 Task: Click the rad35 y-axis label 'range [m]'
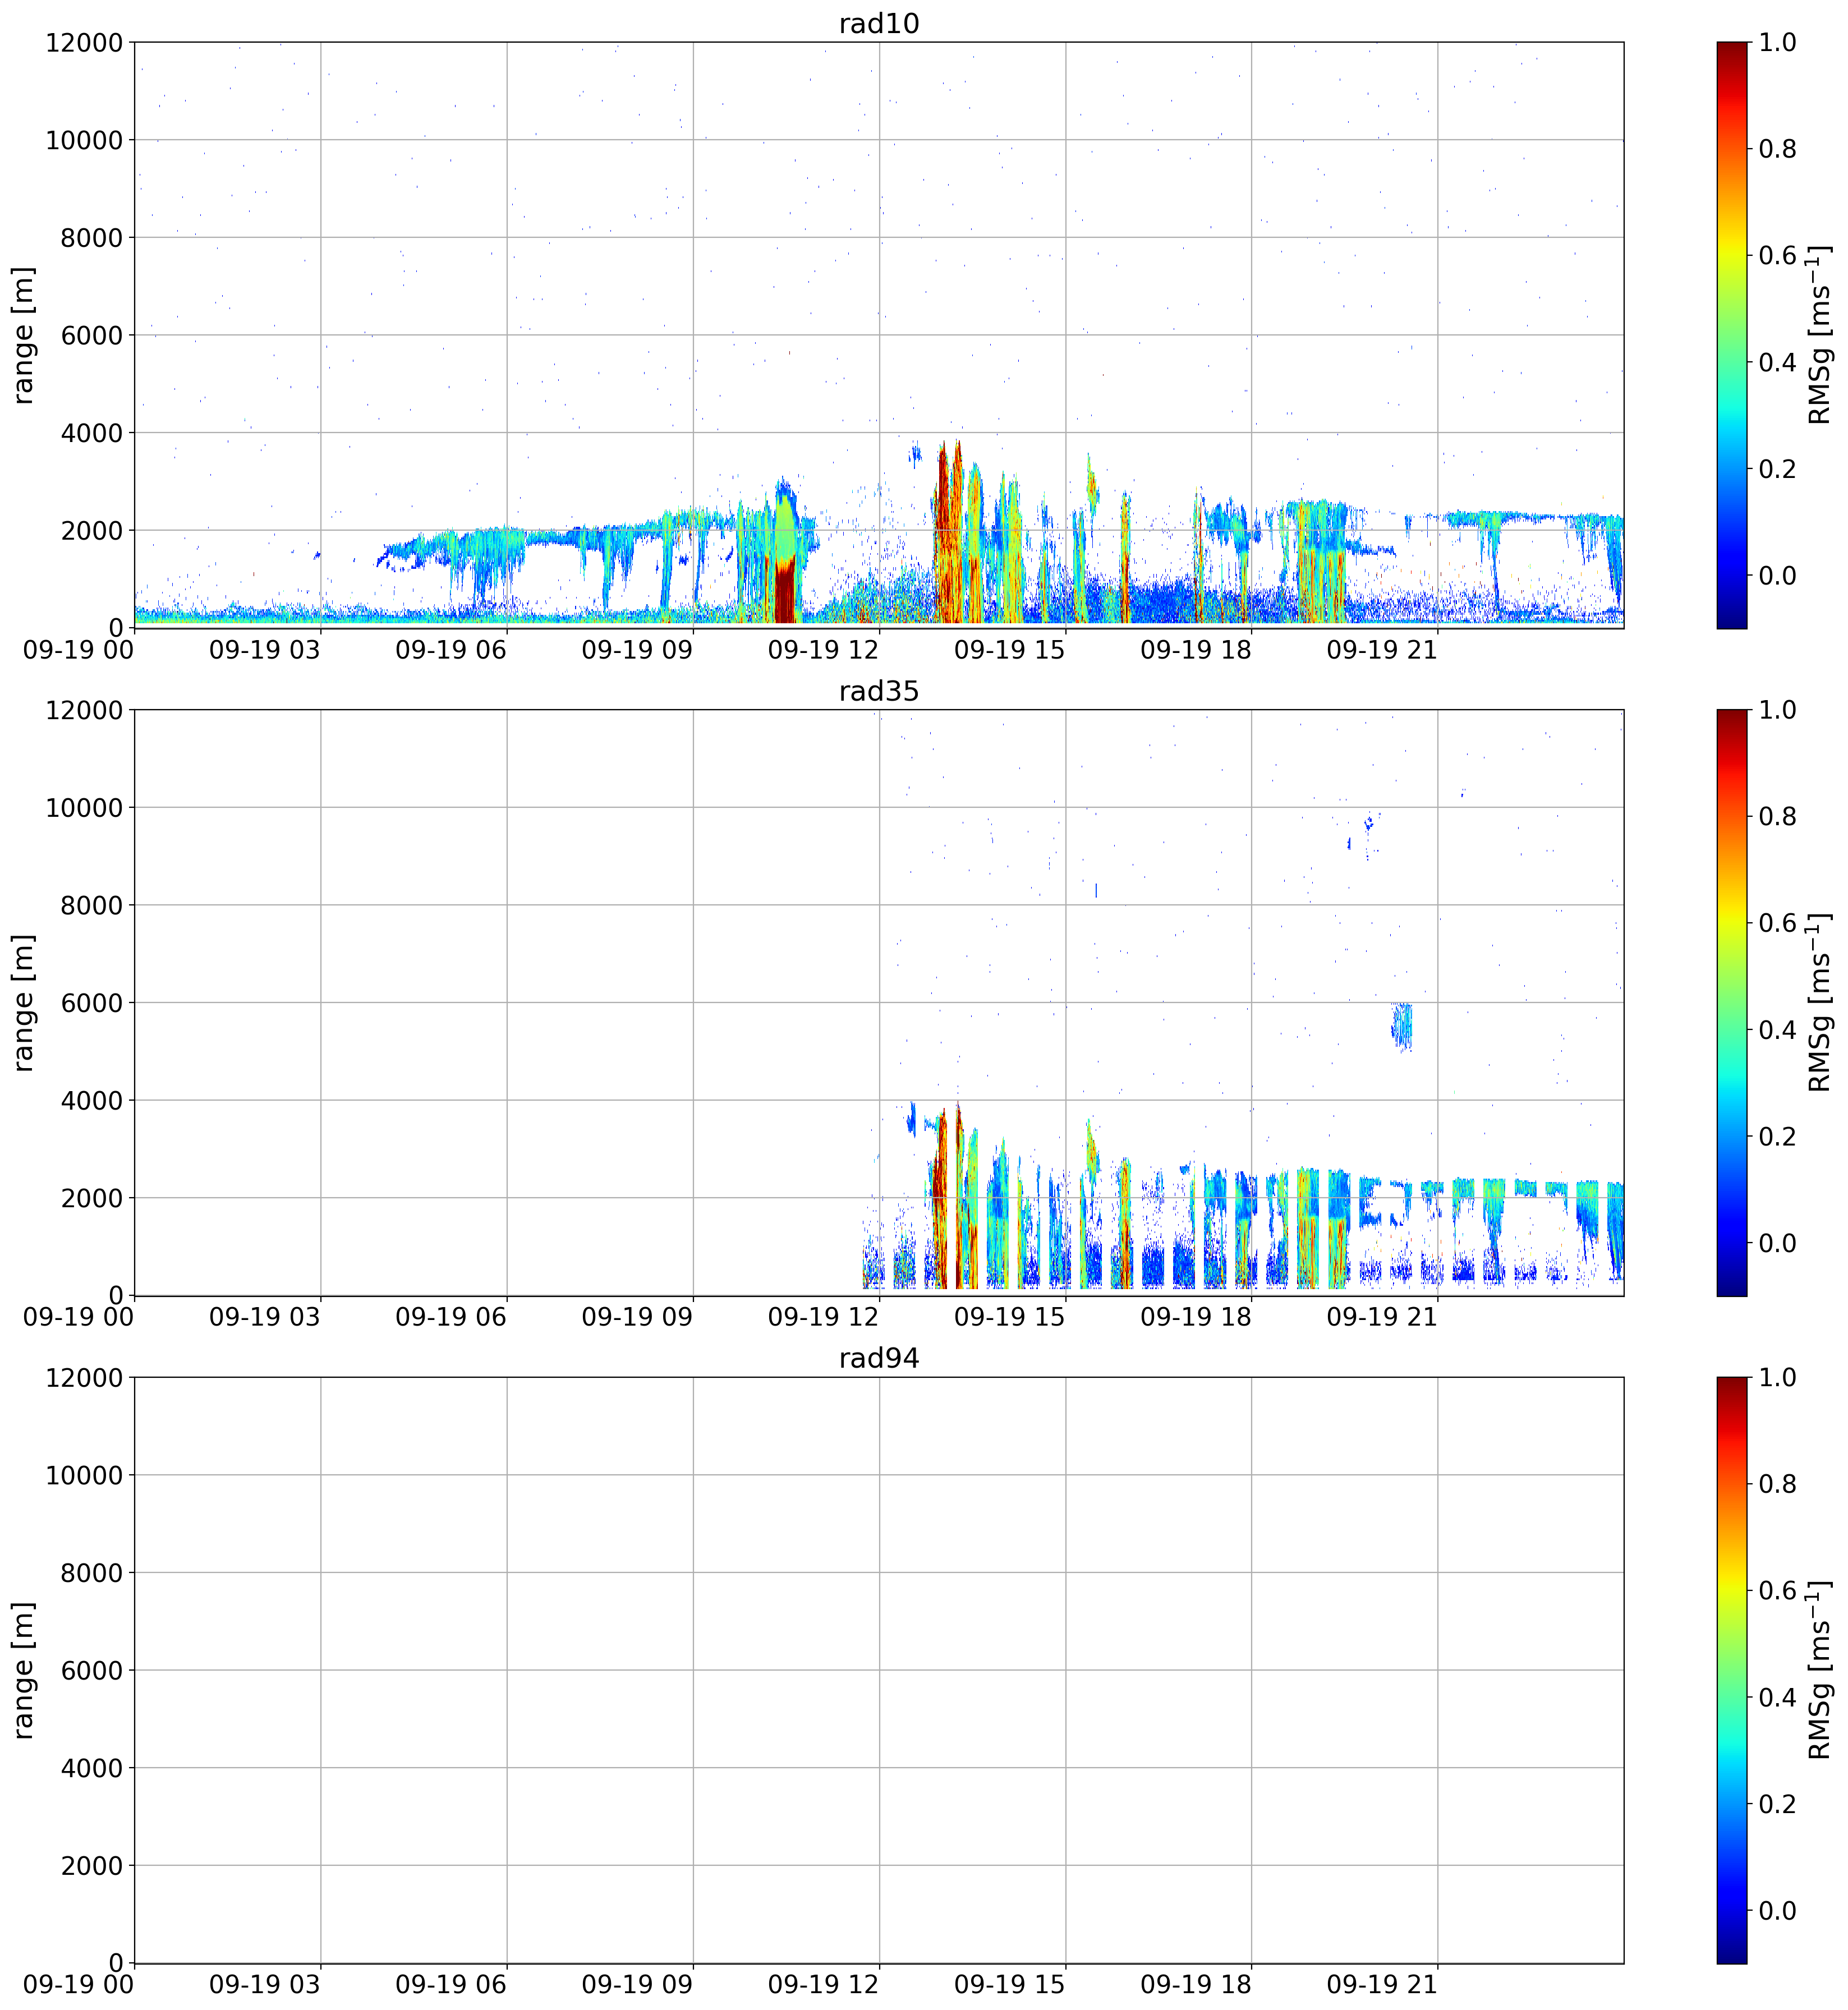23,1002
